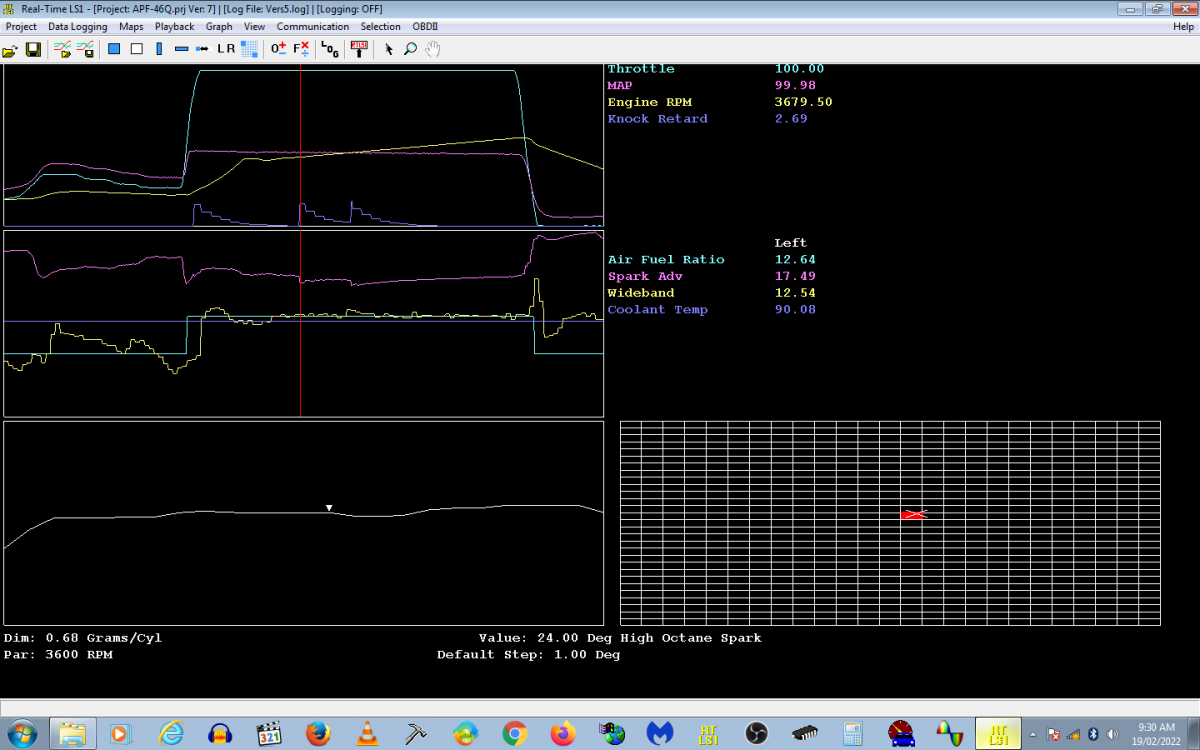
Task: Open the OBDII menu
Action: 425,27
